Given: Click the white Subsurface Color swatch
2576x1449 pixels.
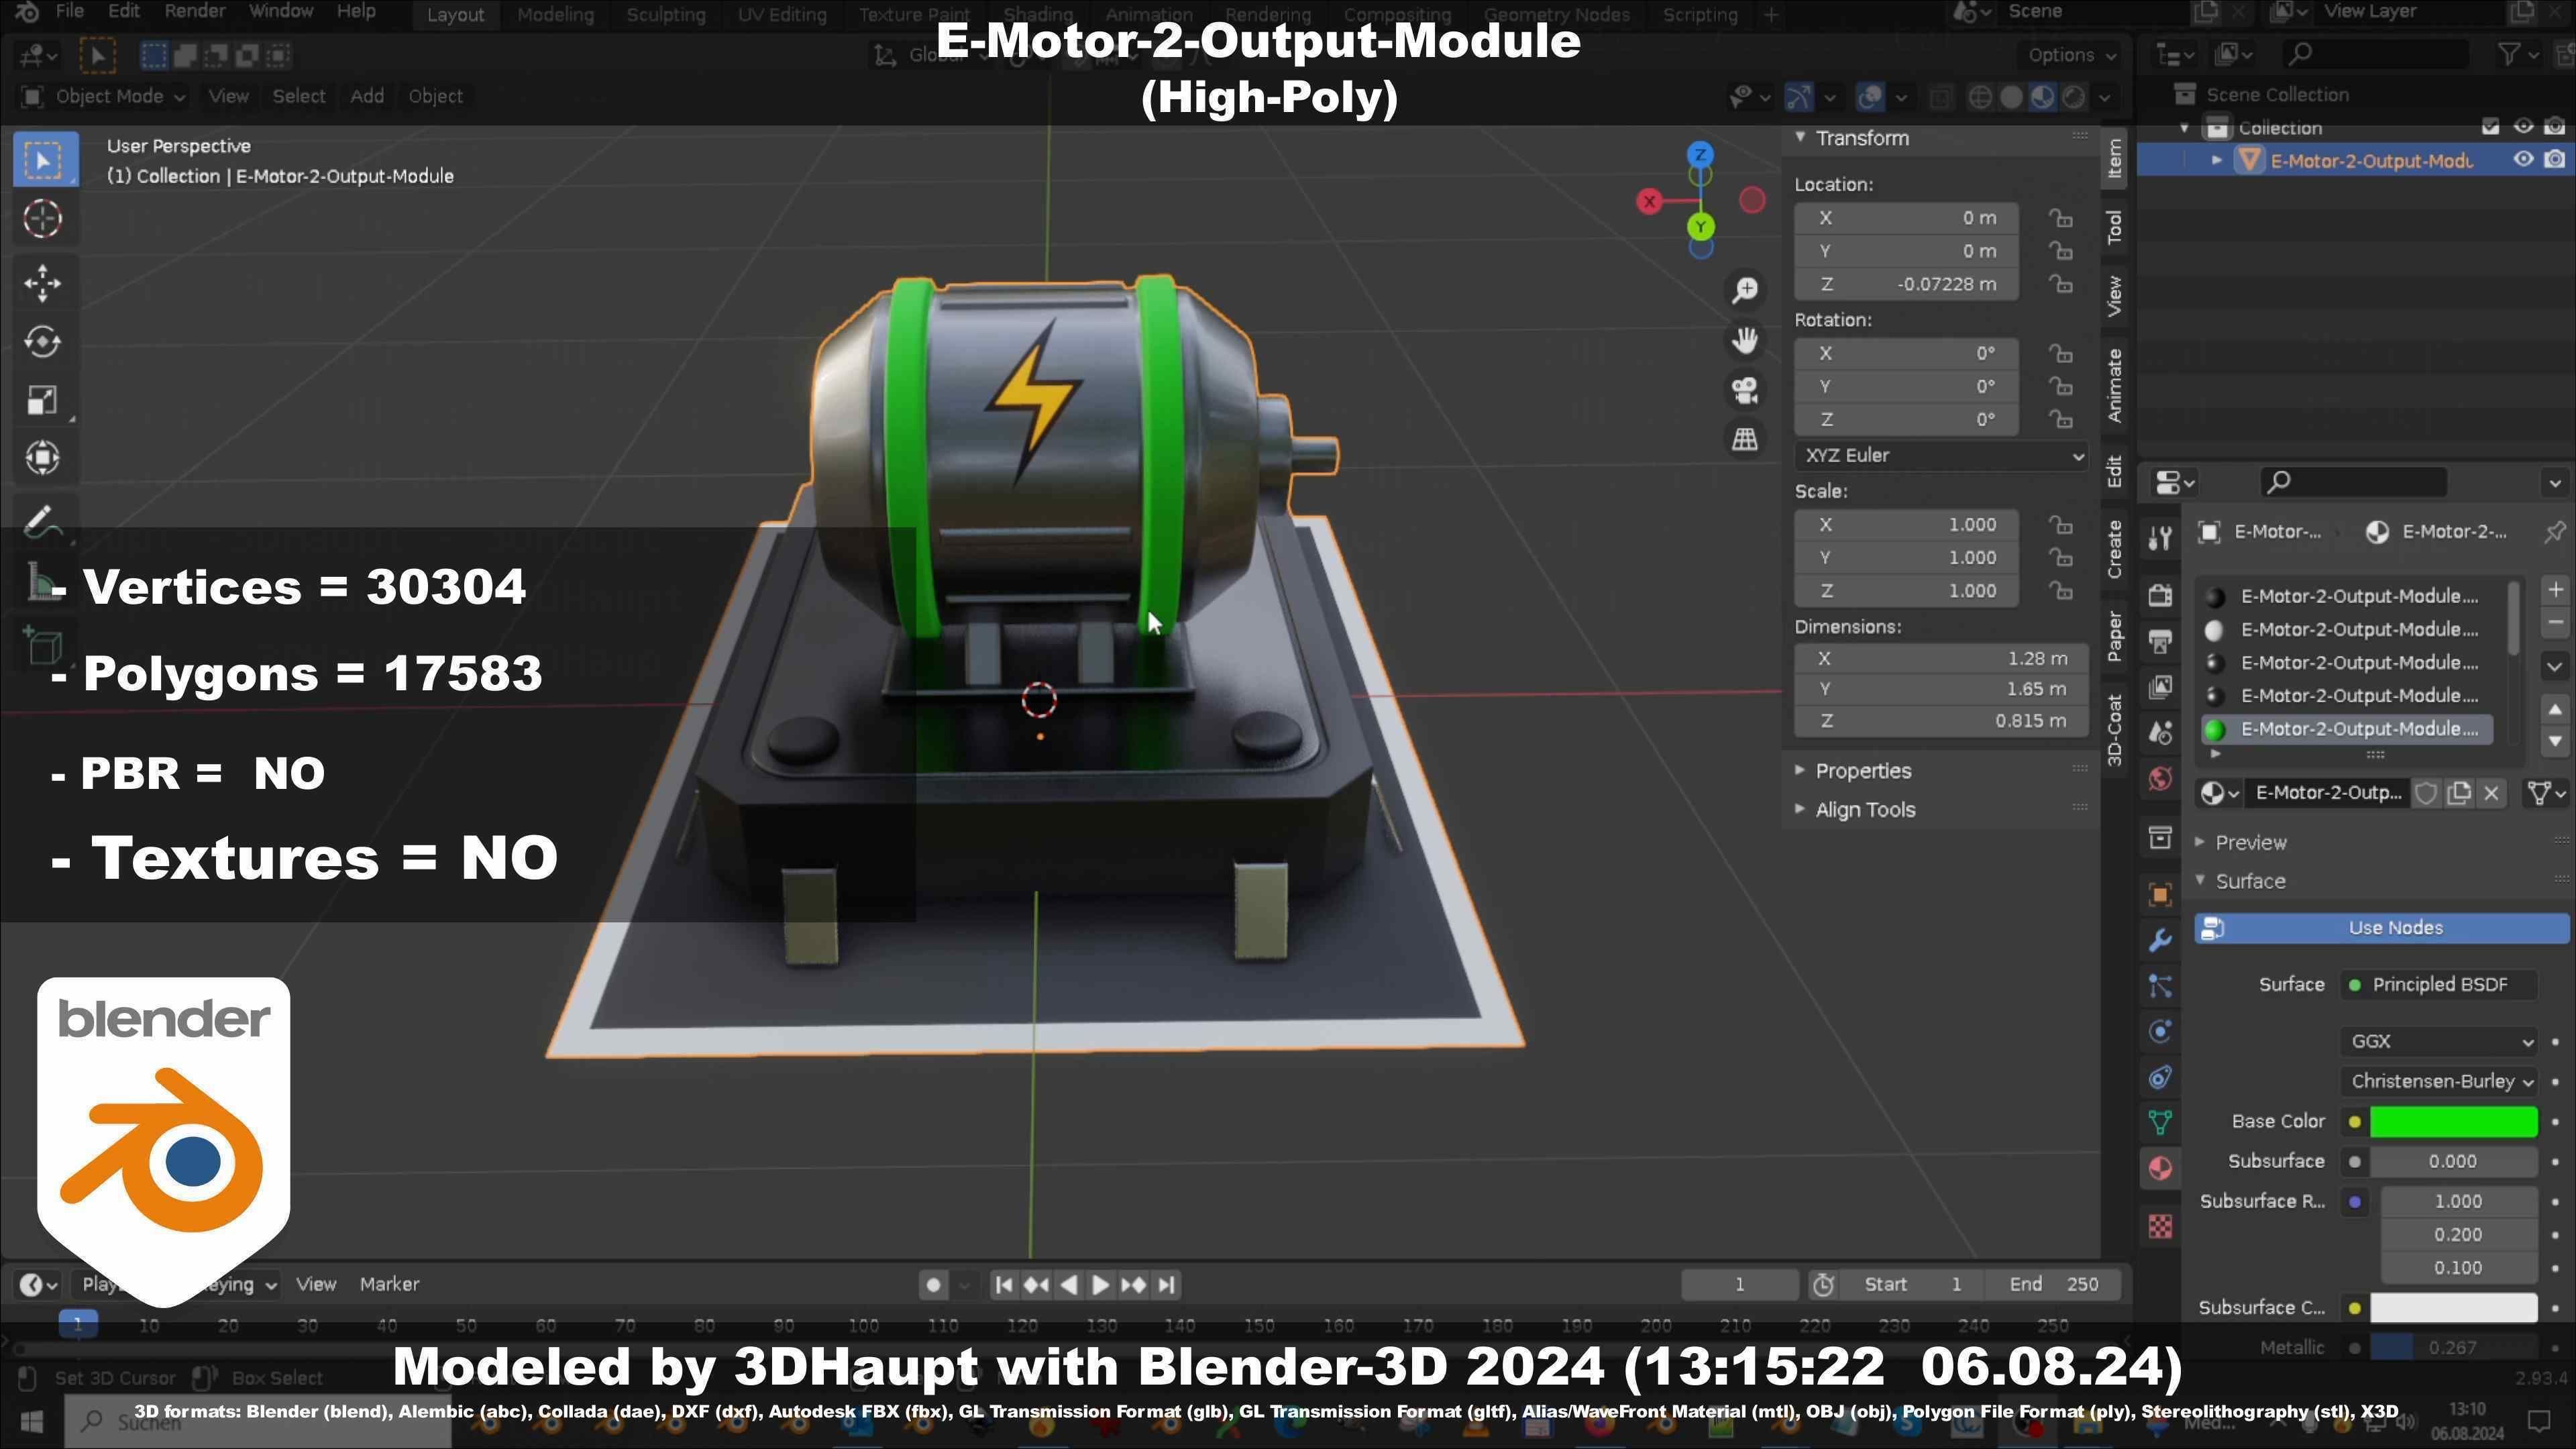Looking at the screenshot, I should click(x=2453, y=1308).
